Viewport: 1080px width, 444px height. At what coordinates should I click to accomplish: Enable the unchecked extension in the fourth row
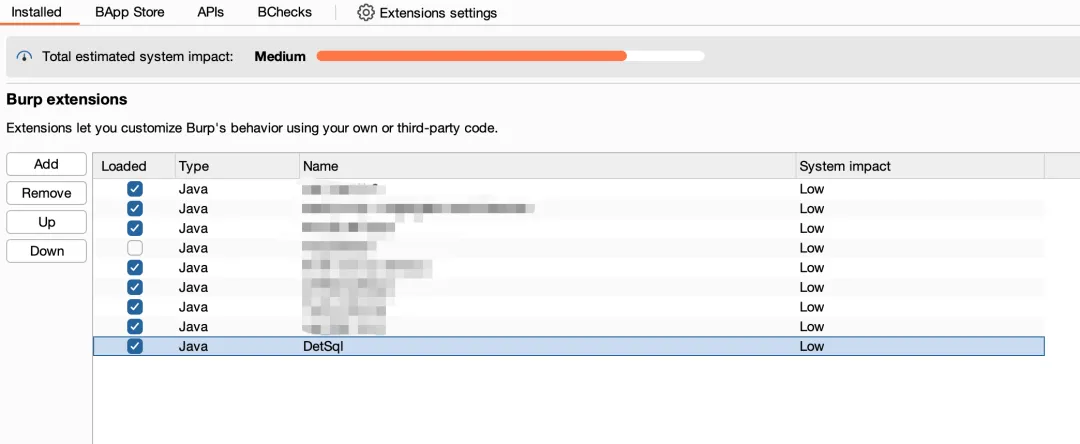coord(135,248)
